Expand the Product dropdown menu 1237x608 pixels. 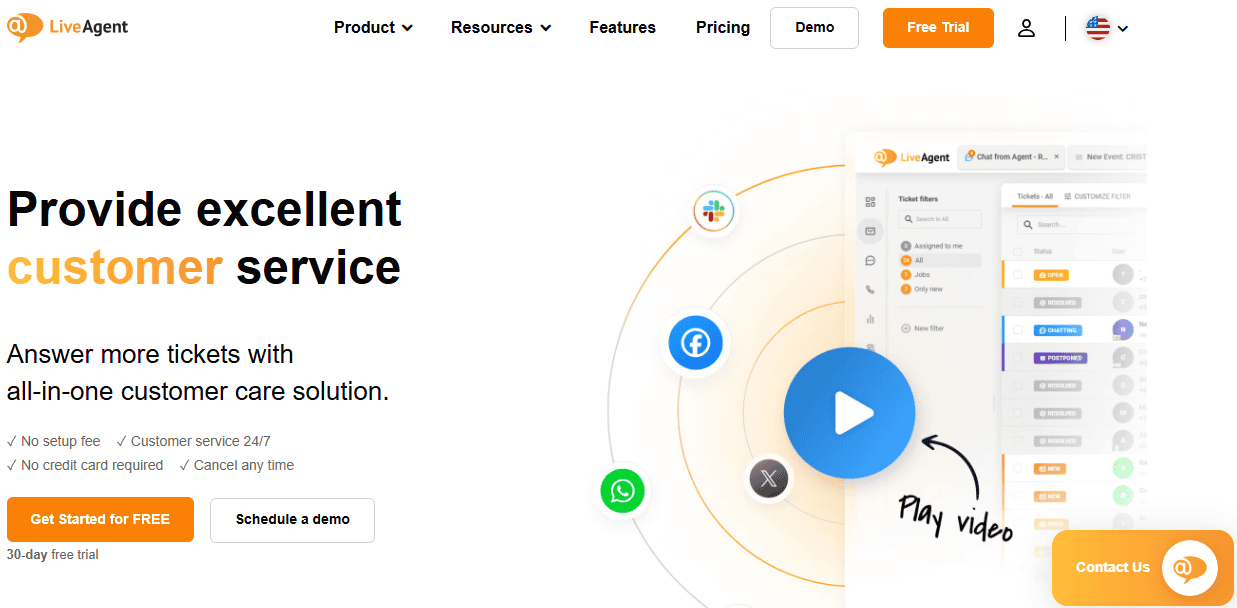(x=372, y=28)
